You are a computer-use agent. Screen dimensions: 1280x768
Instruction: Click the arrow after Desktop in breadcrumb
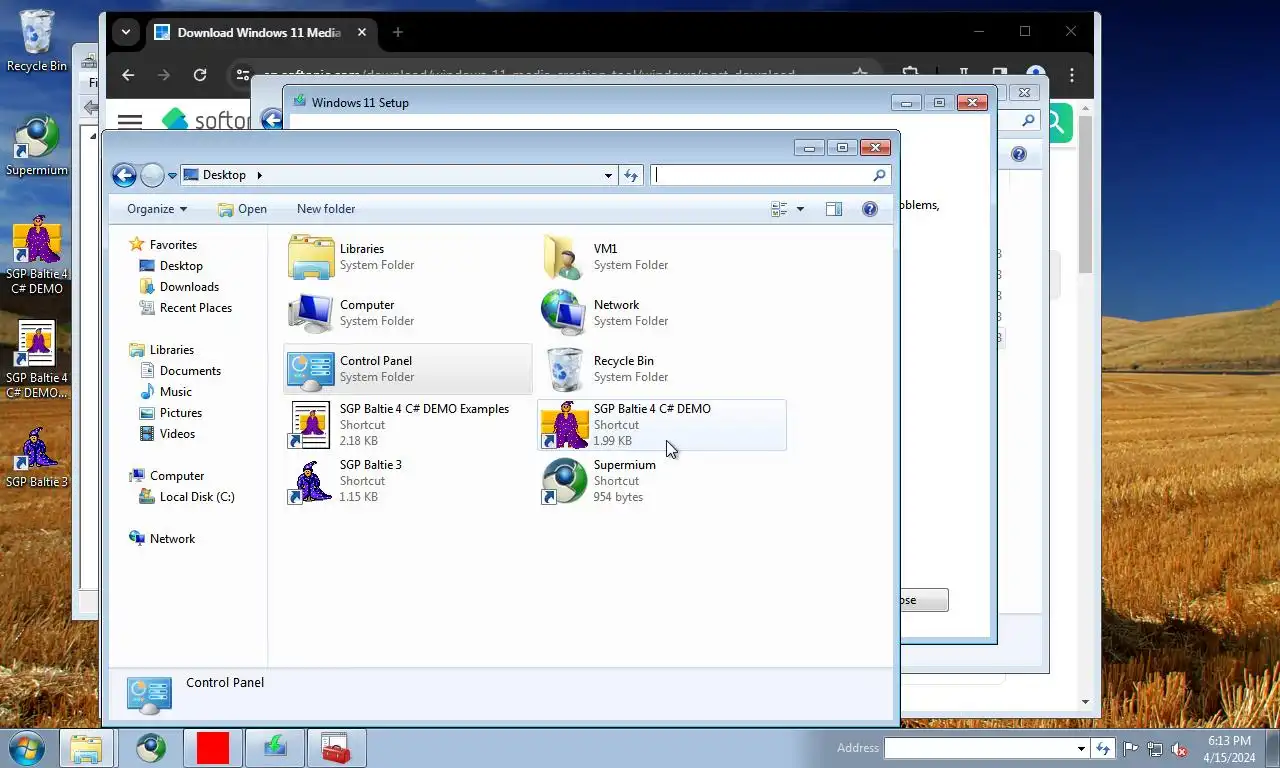(x=259, y=175)
